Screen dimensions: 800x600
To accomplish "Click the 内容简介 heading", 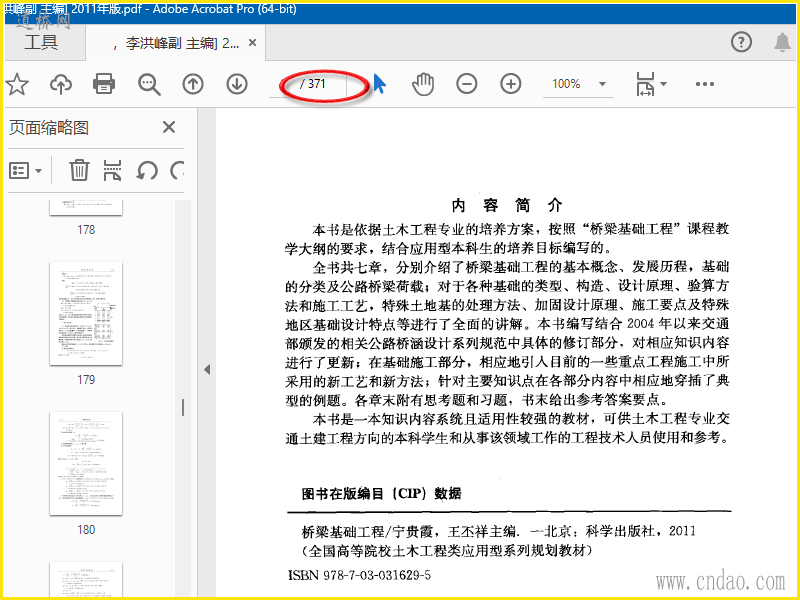I will coord(506,206).
